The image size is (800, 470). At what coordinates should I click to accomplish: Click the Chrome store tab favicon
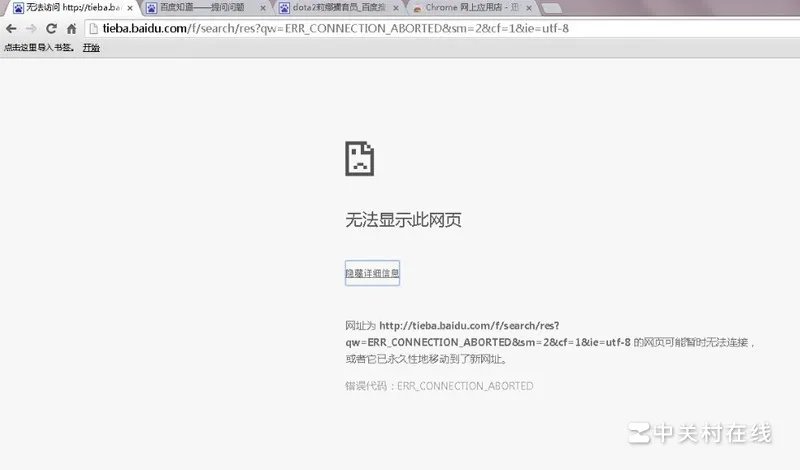click(x=417, y=9)
